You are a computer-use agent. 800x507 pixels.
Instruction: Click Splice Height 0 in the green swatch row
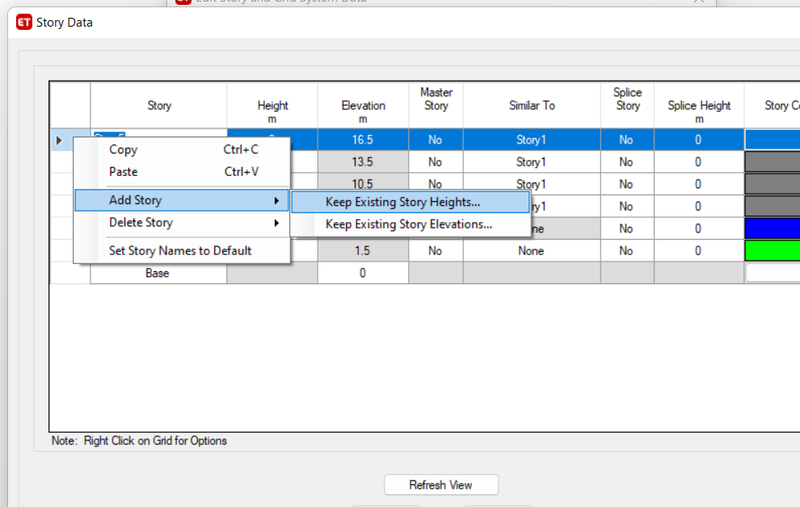pyautogui.click(x=699, y=251)
